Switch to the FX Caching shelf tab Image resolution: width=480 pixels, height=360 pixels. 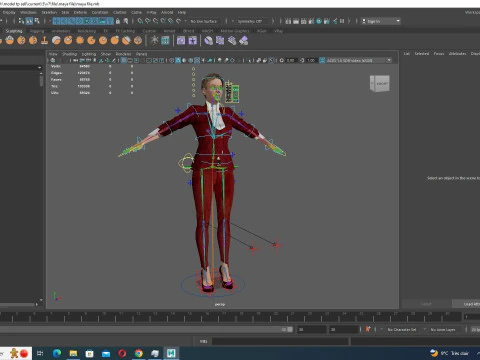pos(125,31)
